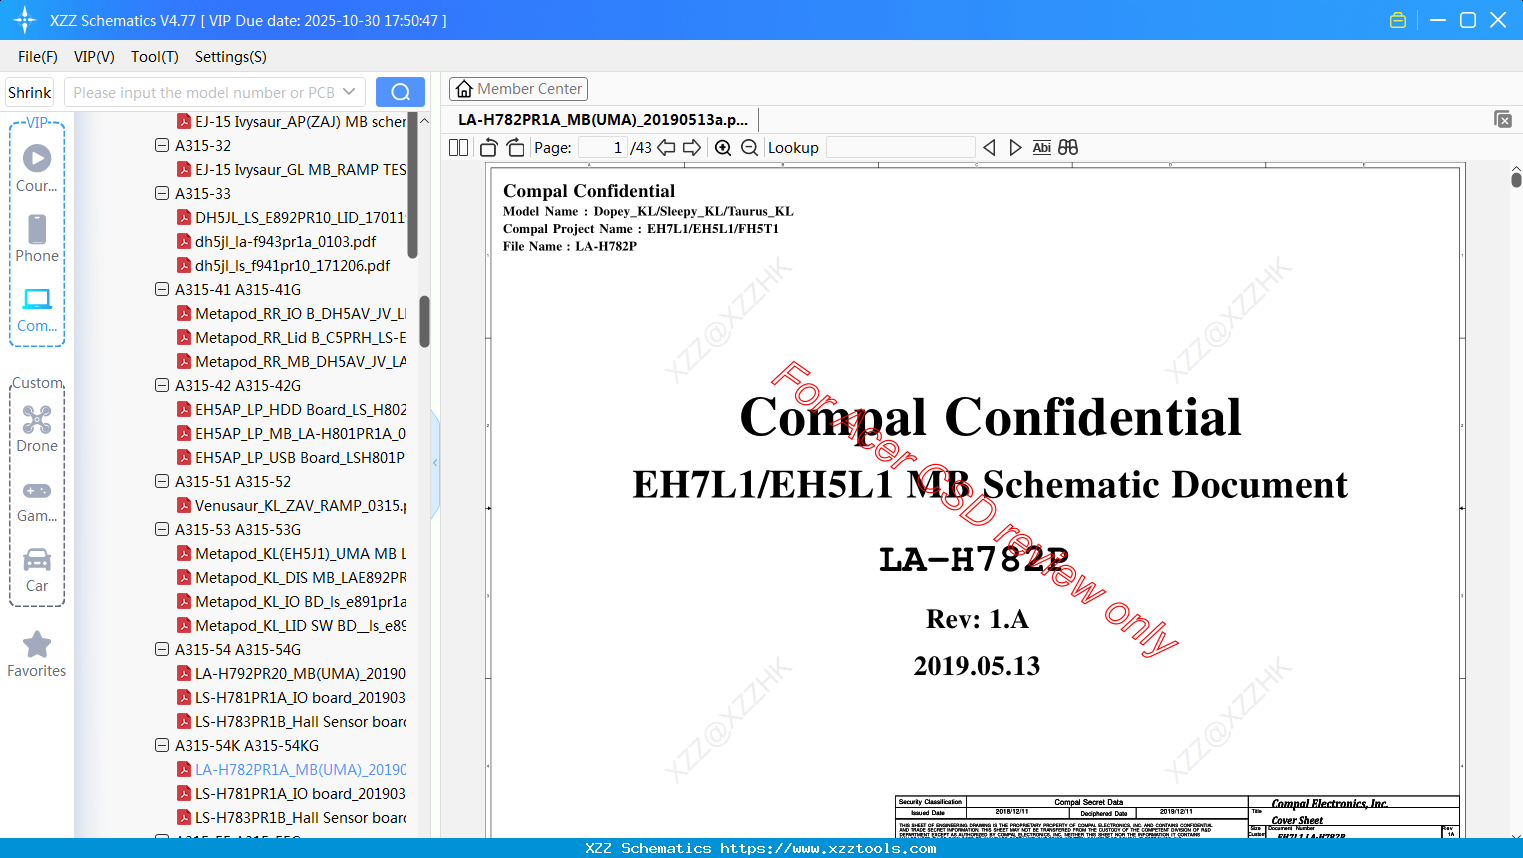1523x858 pixels.
Task: Click the binoculars search icon
Action: (x=1068, y=148)
